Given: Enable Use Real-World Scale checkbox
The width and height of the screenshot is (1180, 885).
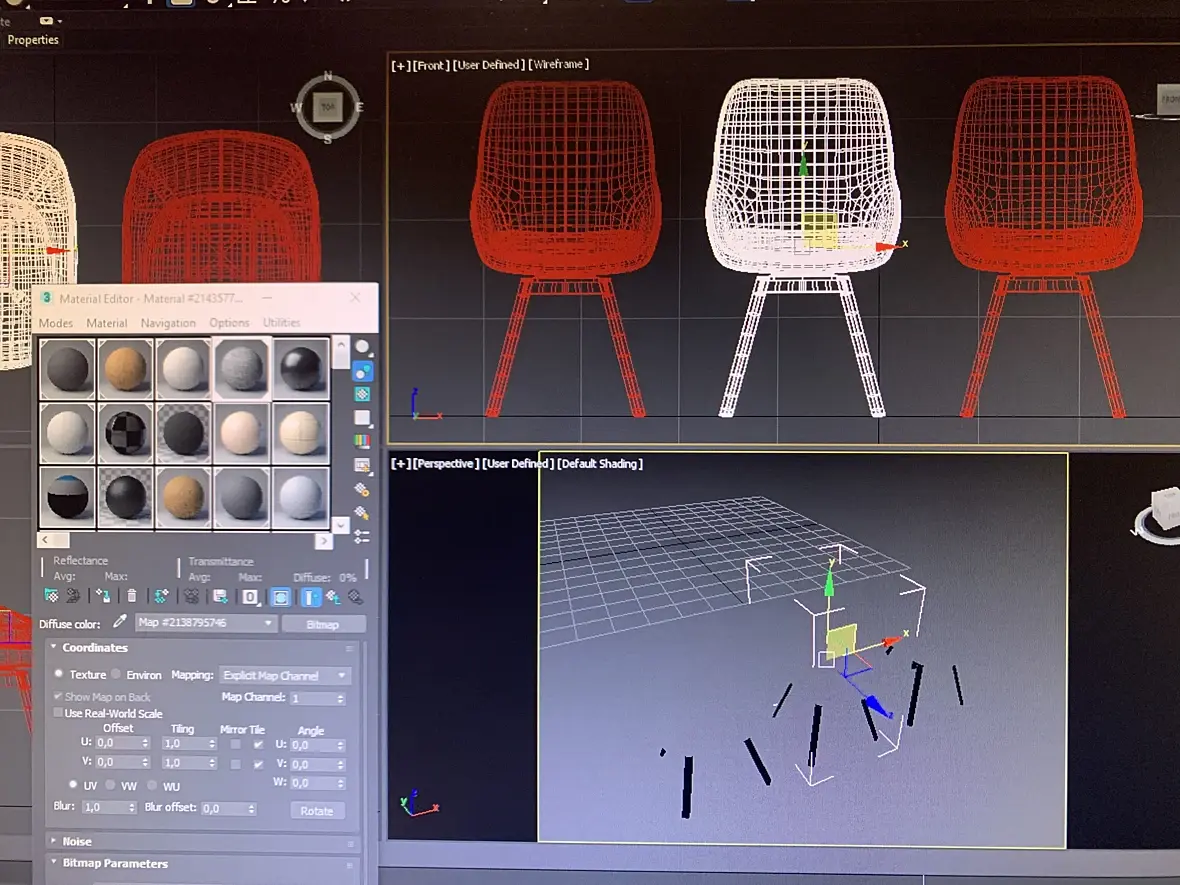Looking at the screenshot, I should (x=58, y=712).
